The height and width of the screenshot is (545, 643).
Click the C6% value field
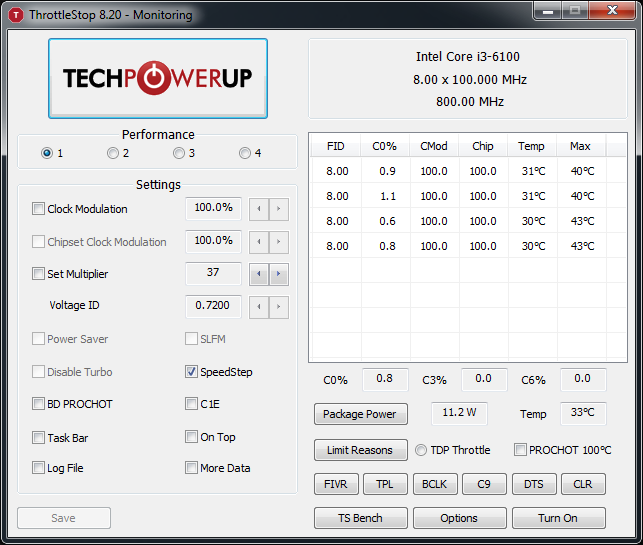pos(583,379)
